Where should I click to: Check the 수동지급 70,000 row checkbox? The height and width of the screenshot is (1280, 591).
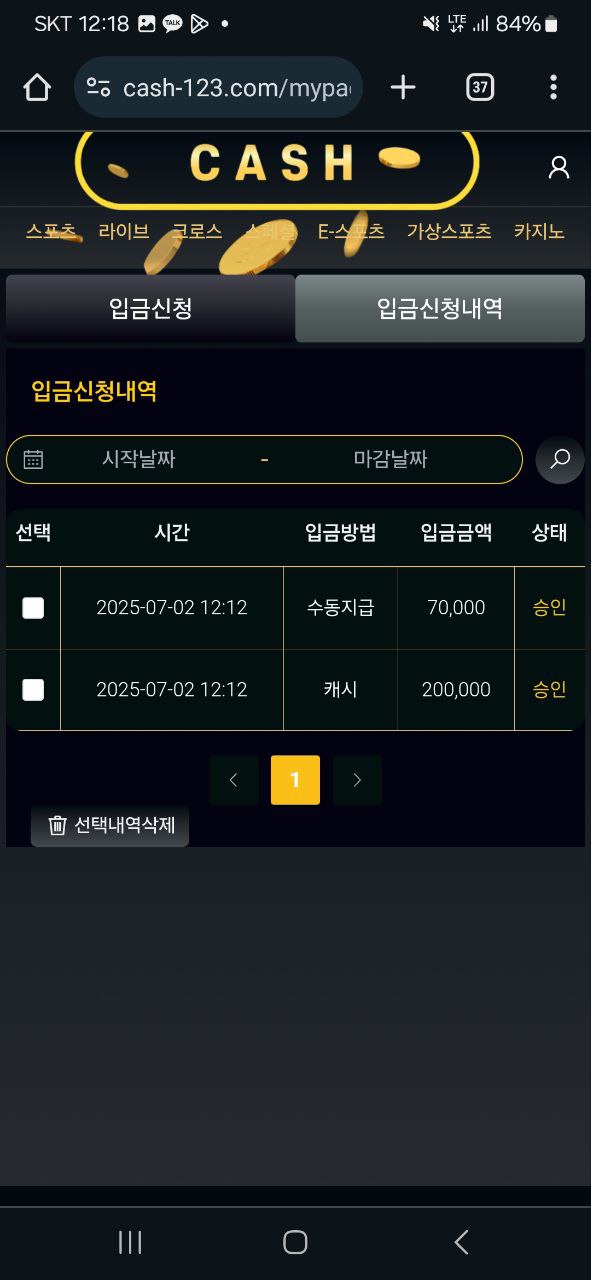(x=33, y=608)
